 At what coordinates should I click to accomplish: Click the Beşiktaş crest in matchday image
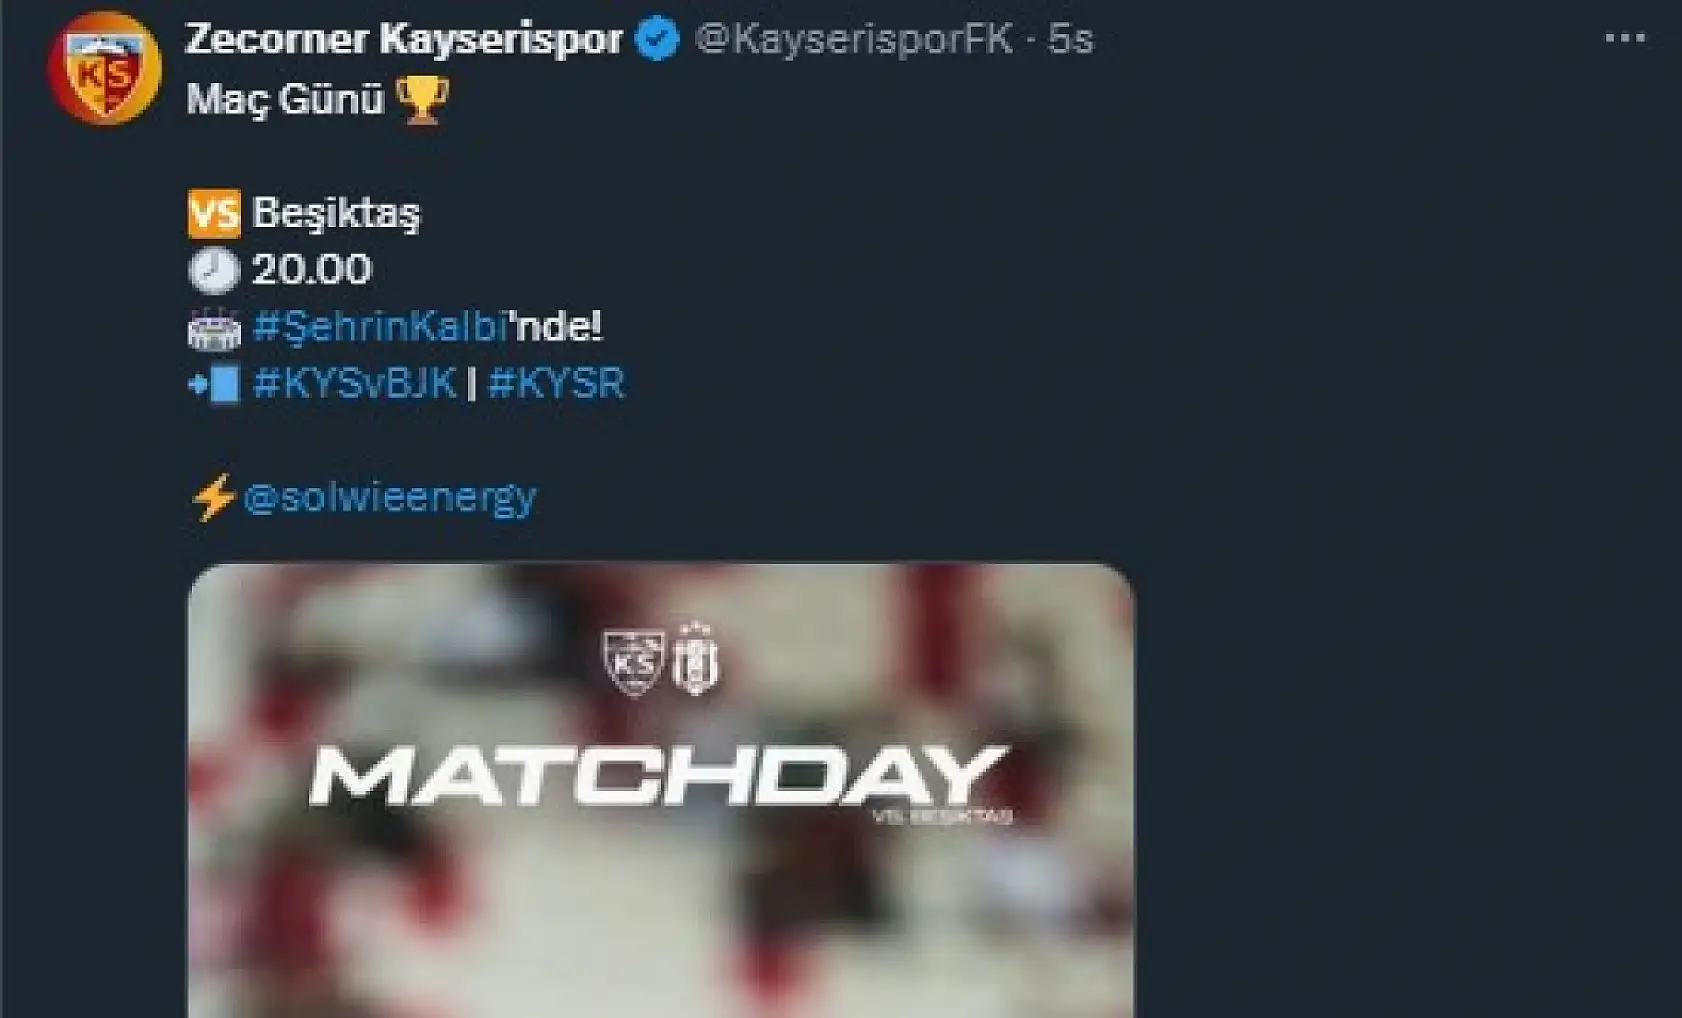coord(694,658)
